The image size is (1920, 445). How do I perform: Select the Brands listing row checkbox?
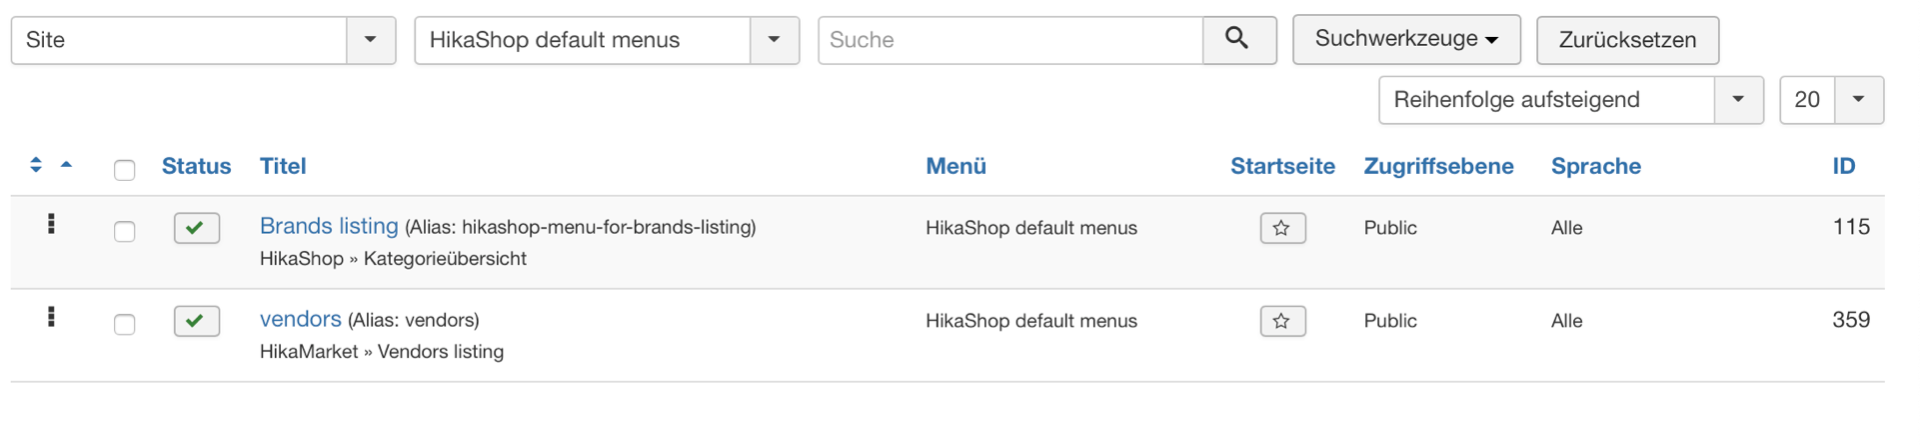click(125, 231)
